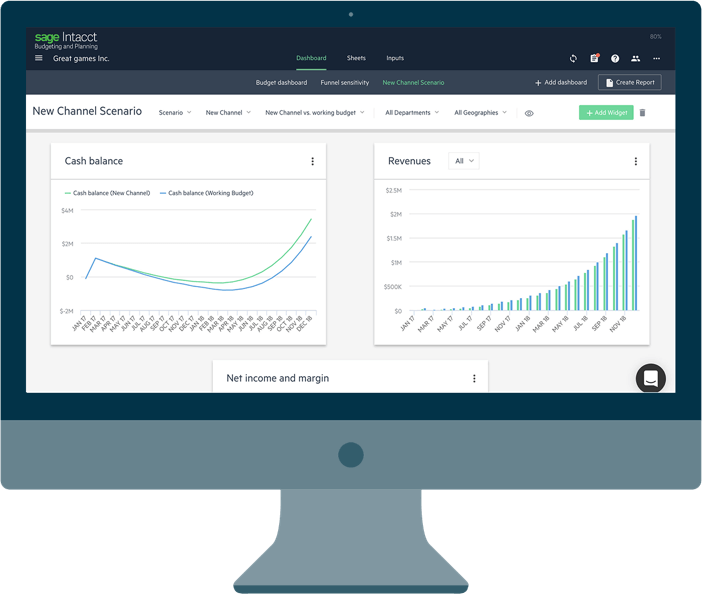702x594 pixels.
Task: Click the green Add Widget button
Action: 605,113
